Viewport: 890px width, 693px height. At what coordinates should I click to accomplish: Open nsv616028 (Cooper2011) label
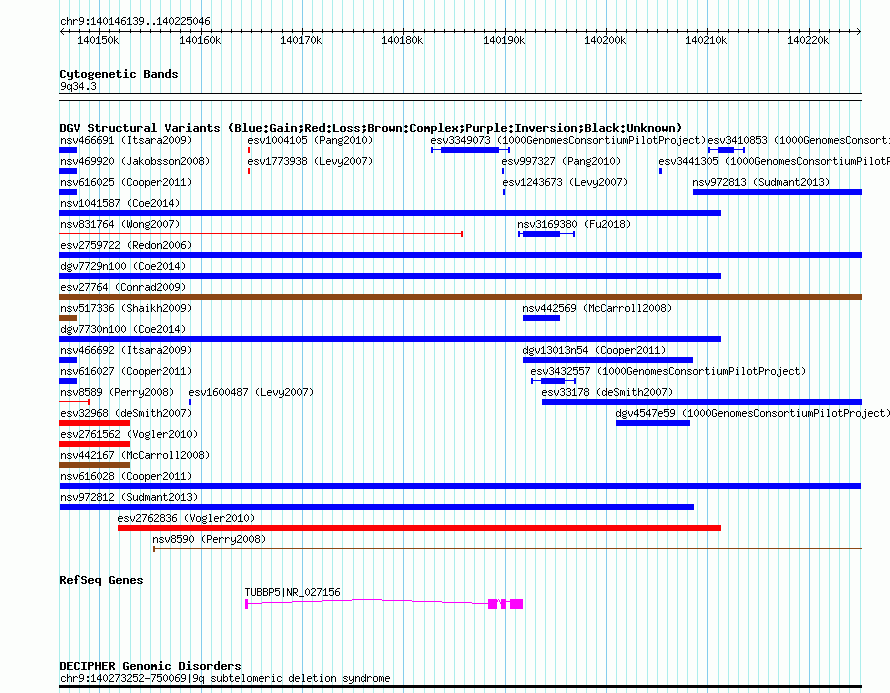point(126,476)
